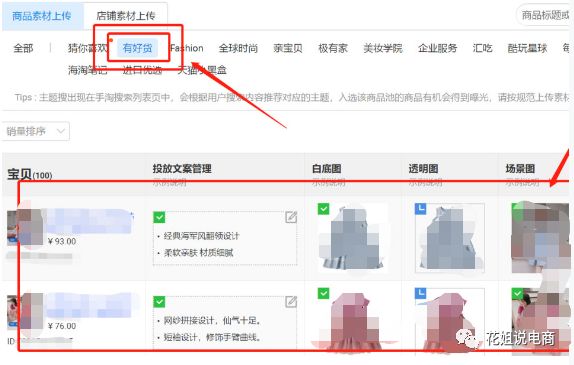Image resolution: width=574 pixels, height=365 pixels.
Task: Open 示例说明 under 透明图
Action: 425,182
